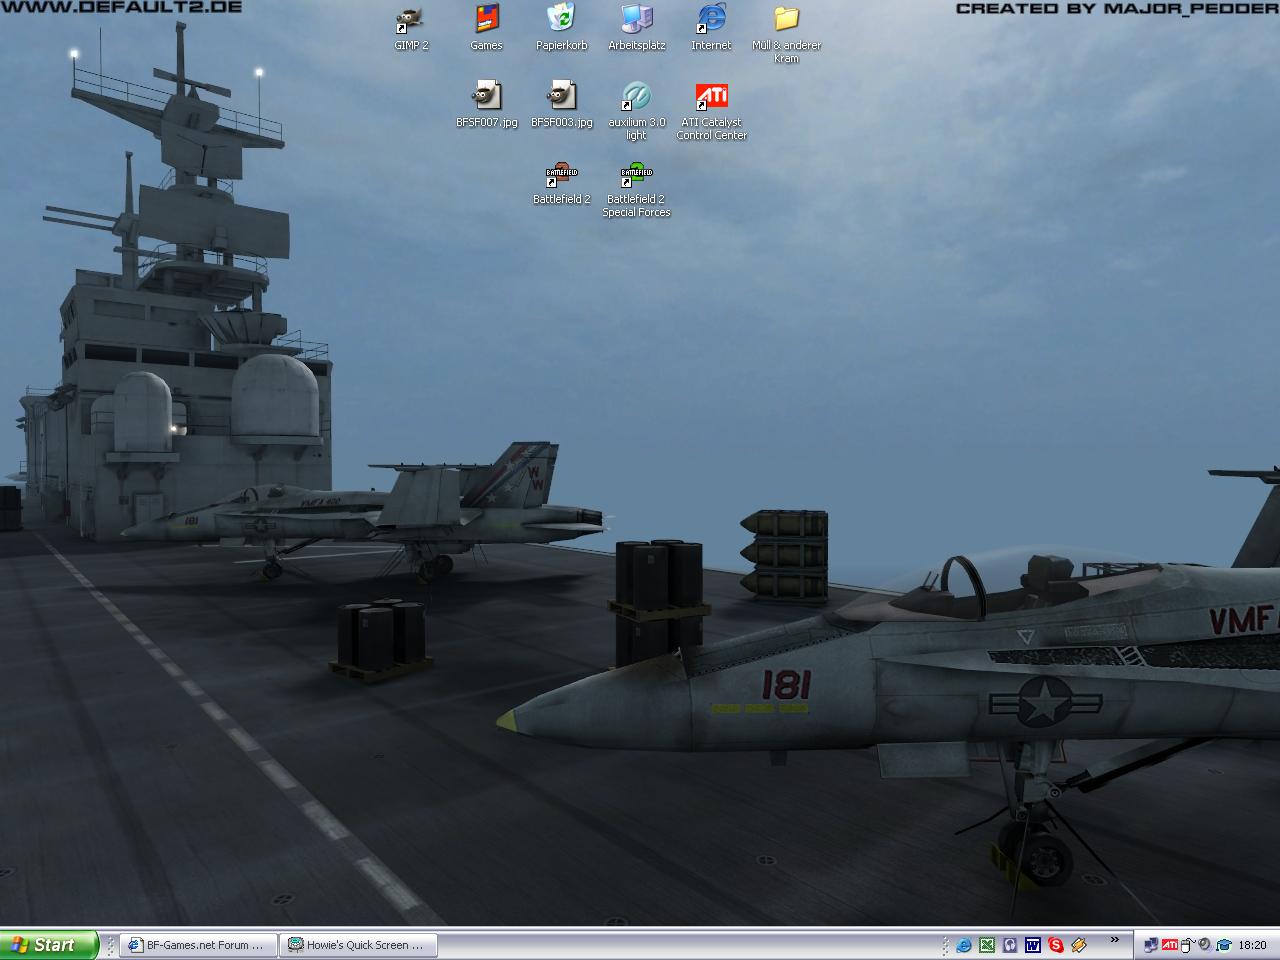
Task: Open the GIMP 2 desktop shortcut
Action: pos(410,20)
